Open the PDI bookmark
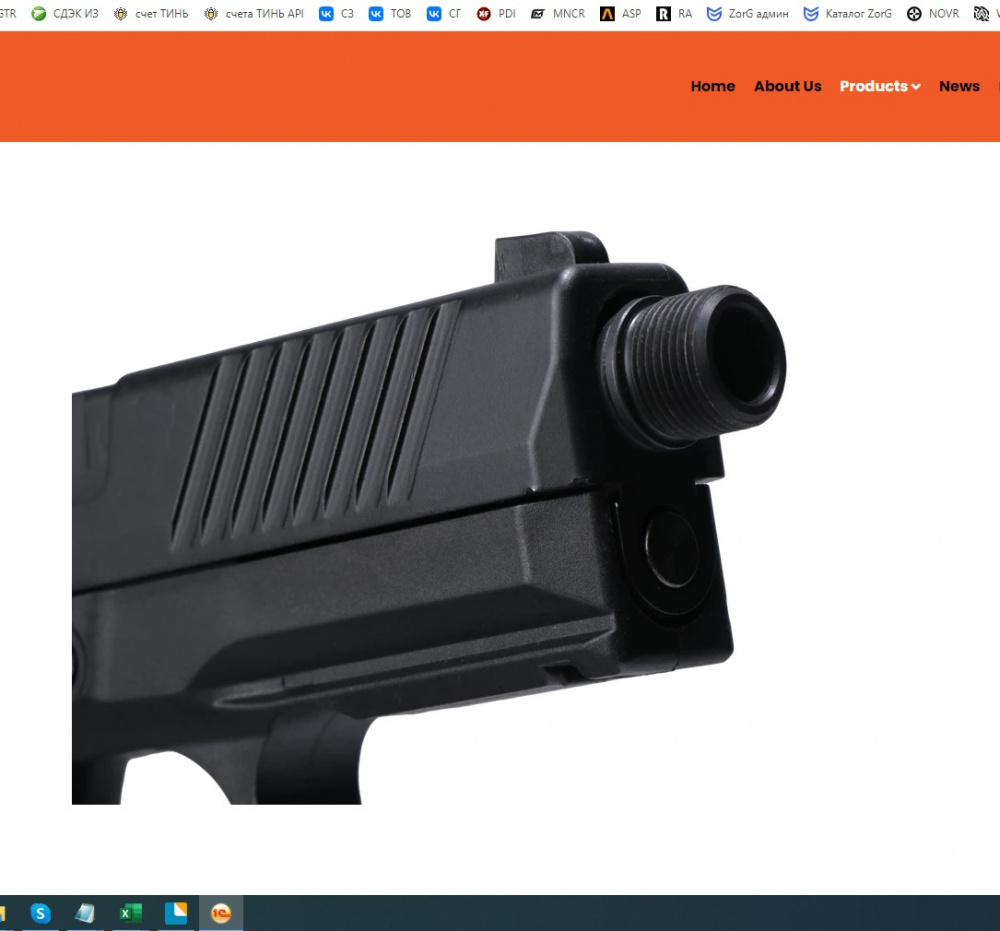 [x=497, y=14]
